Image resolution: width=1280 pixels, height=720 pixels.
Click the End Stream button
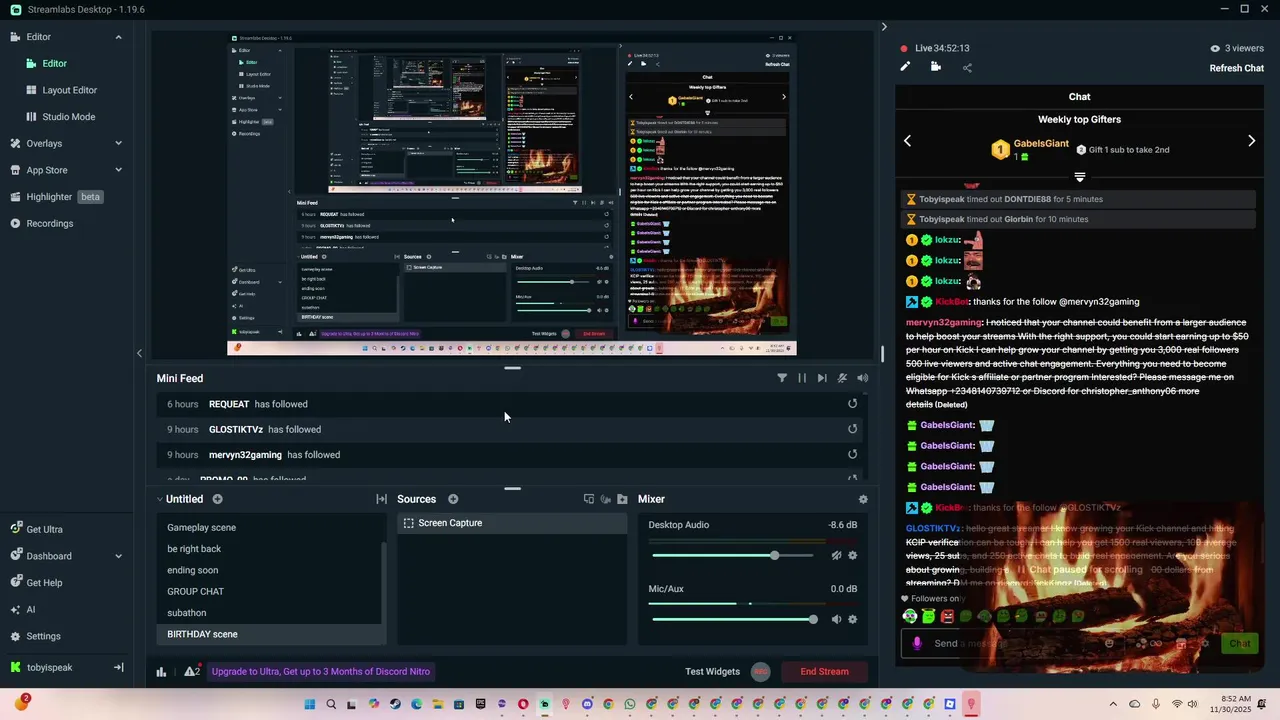[x=824, y=672]
